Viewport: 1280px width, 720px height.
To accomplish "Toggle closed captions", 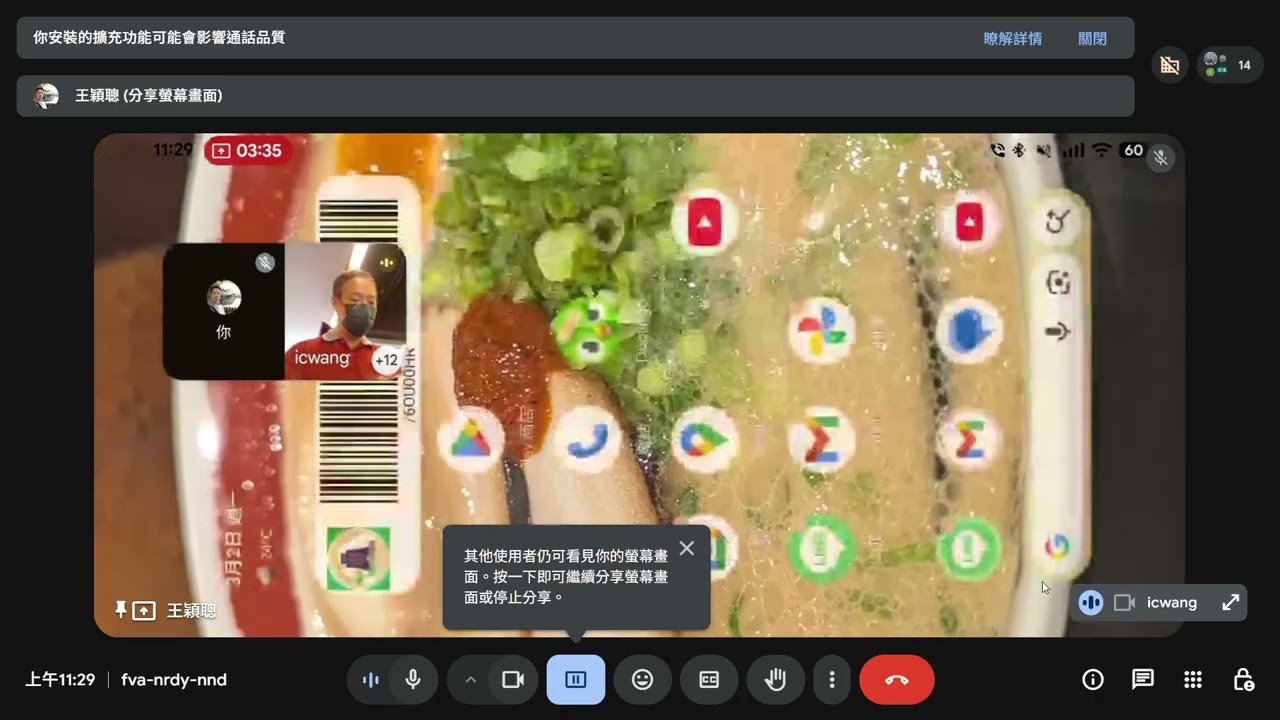I will 709,680.
